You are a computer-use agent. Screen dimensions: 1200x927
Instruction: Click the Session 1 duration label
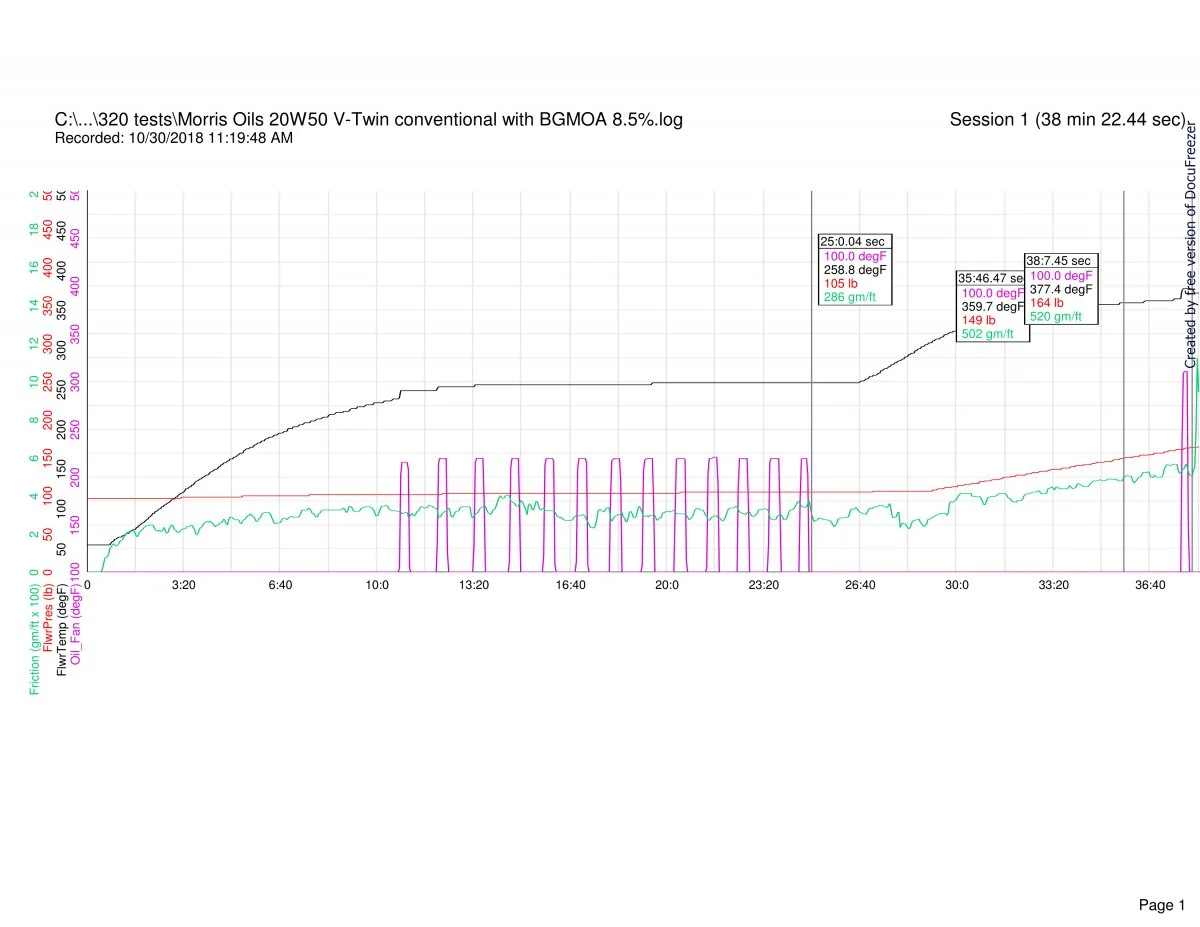click(1066, 120)
